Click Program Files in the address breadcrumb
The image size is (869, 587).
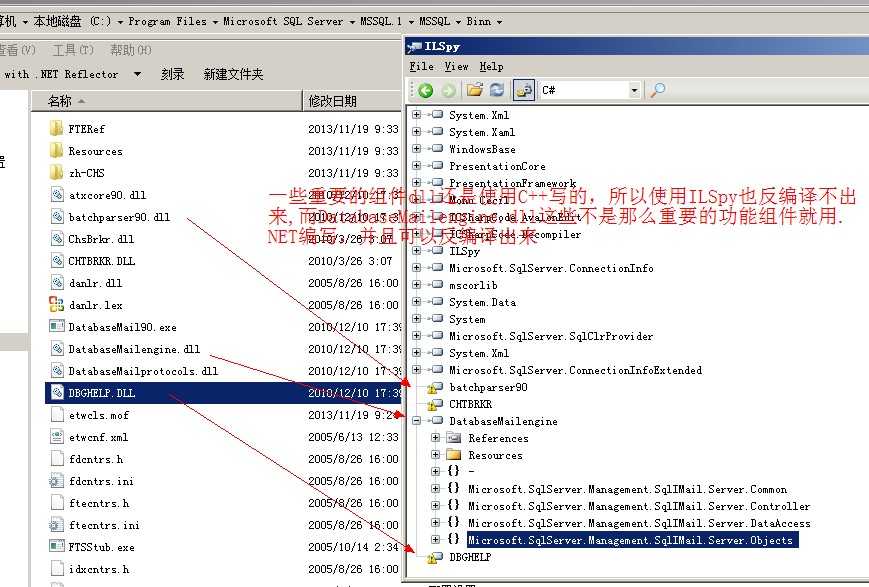pyautogui.click(x=167, y=22)
